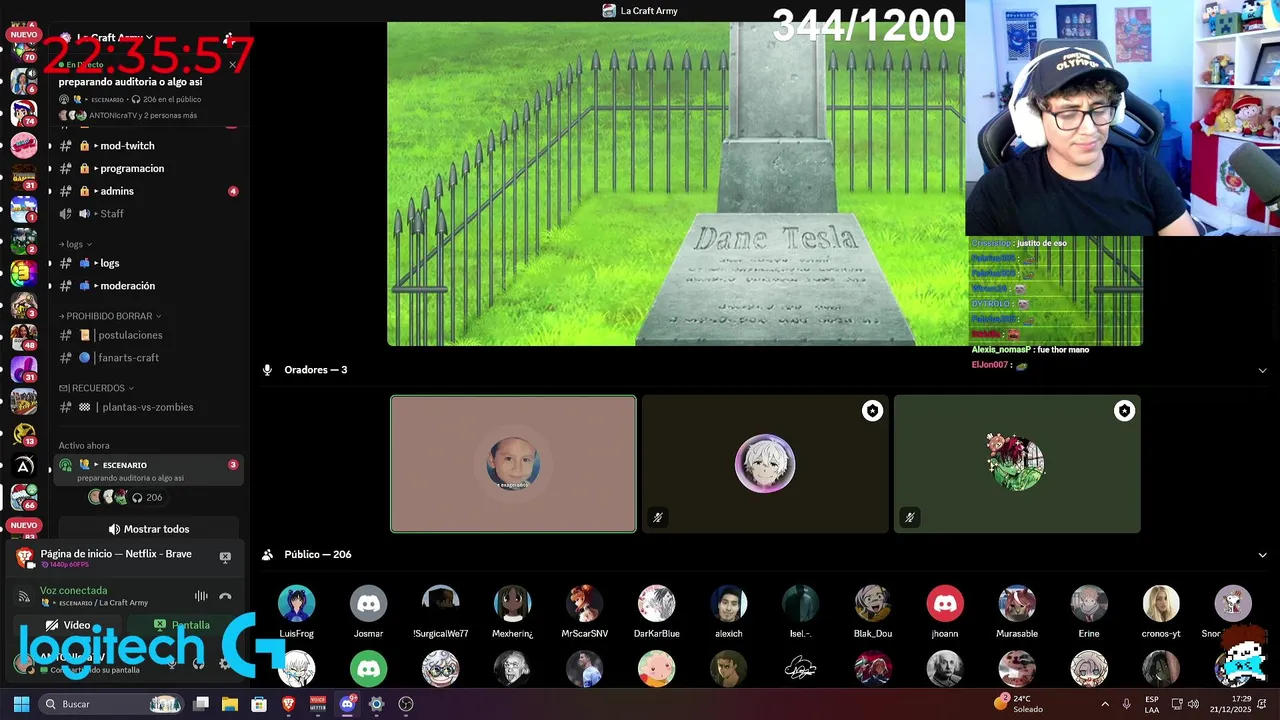Open jhoann audience avatar
Screen dimensions: 1280x720
[944, 603]
